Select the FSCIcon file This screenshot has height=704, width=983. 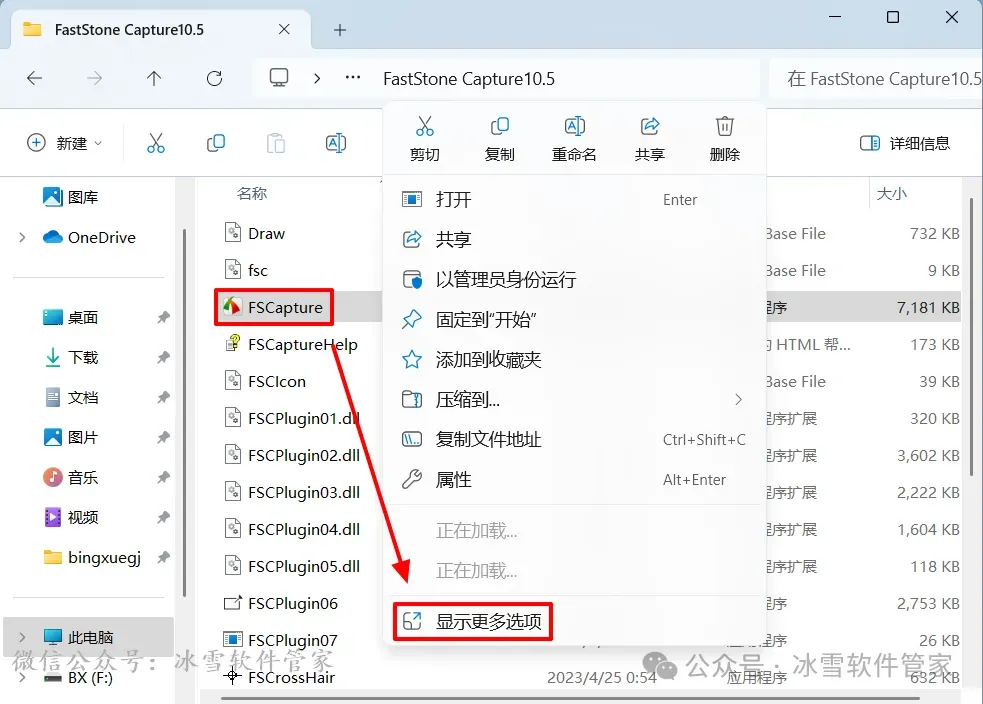pos(265,381)
